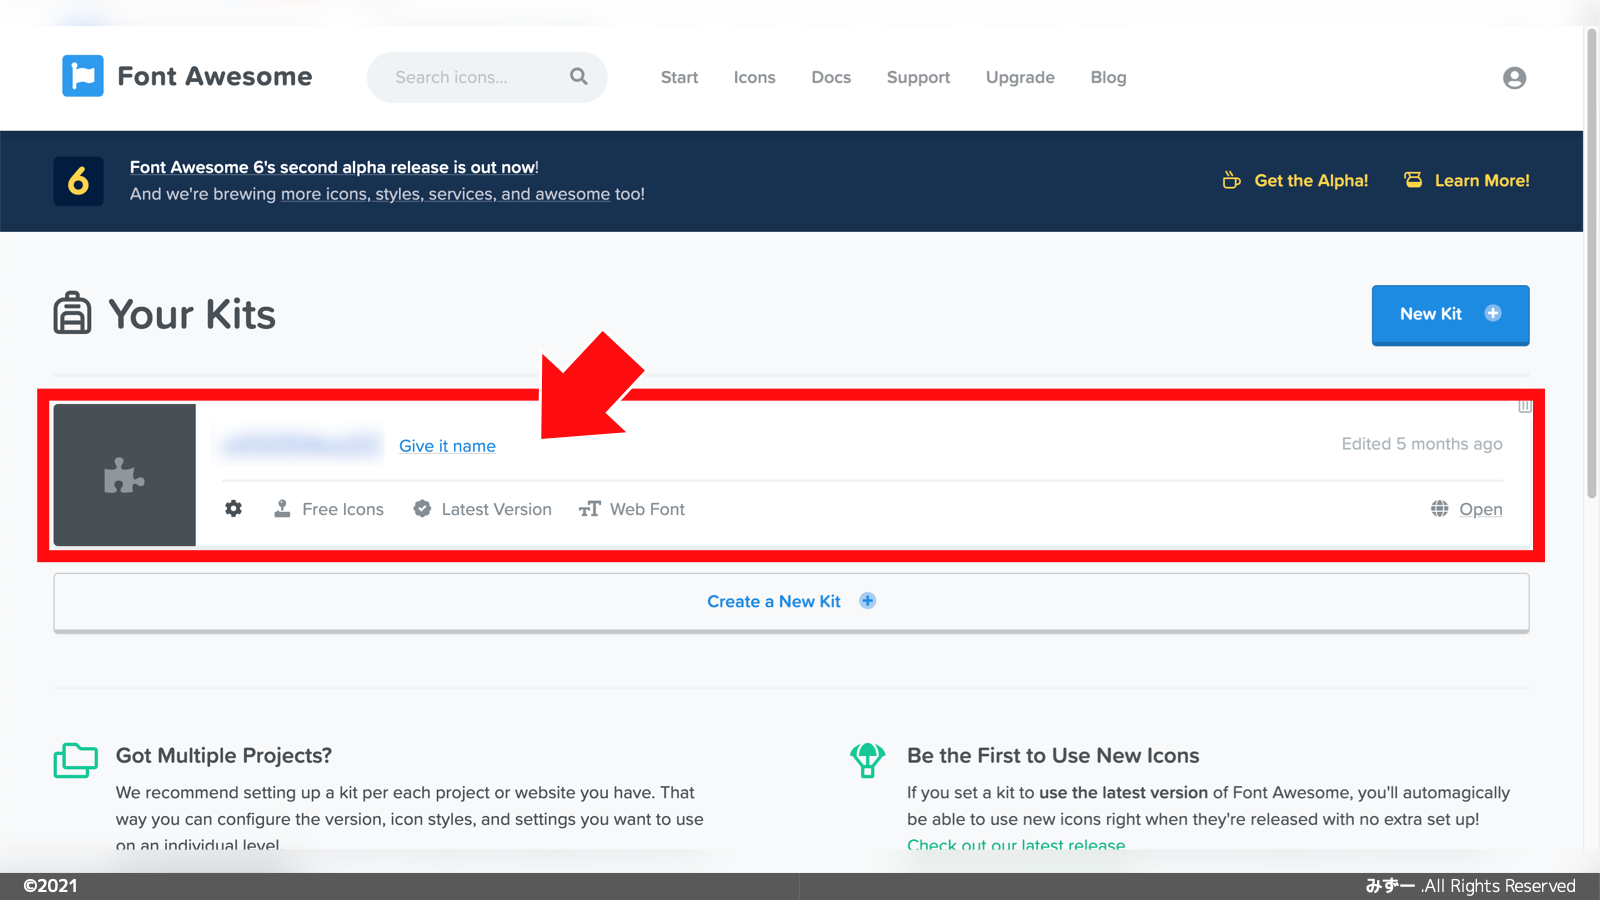1600x900 pixels.
Task: Click the version 6 badge
Action: coord(78,181)
